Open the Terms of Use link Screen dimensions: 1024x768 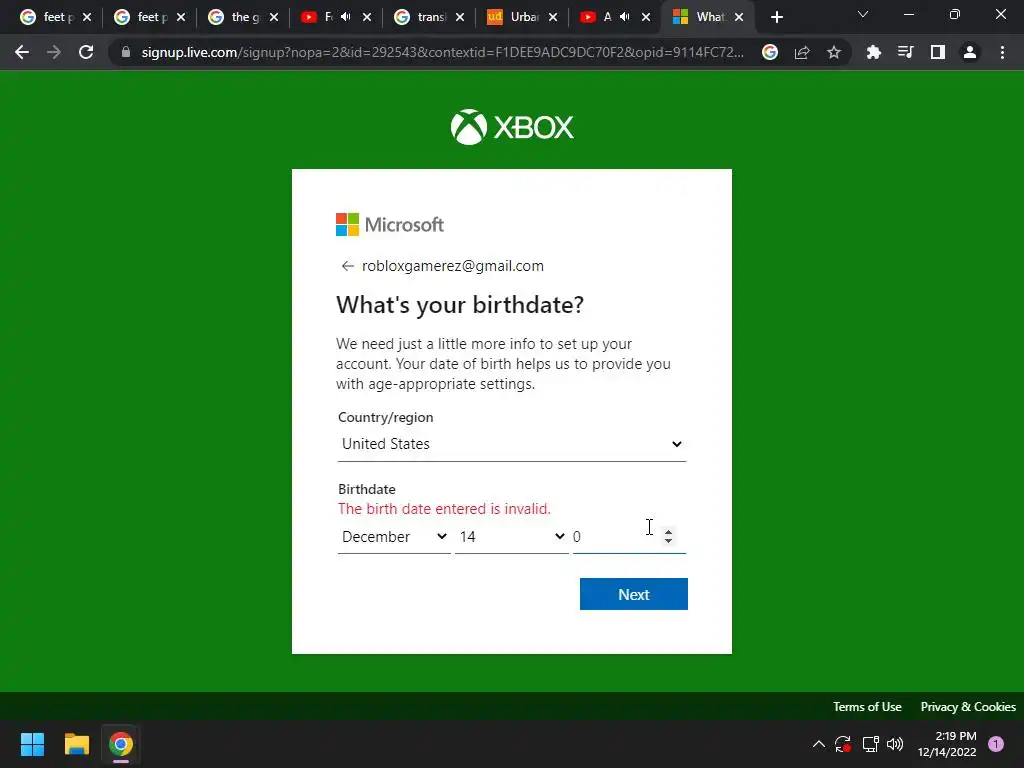[x=867, y=707]
